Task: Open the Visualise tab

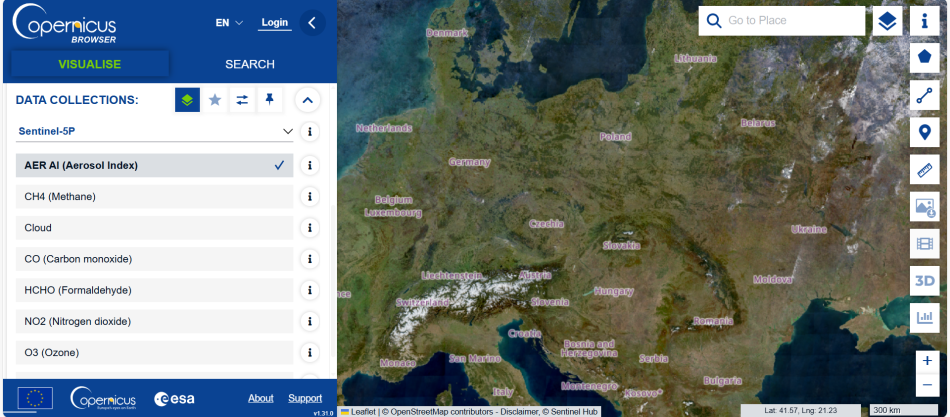Action: (90, 64)
